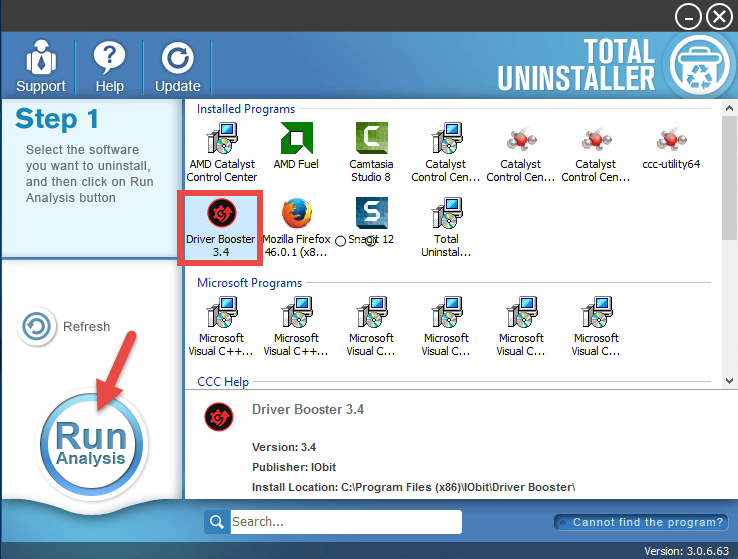Select Driver Booster 3.4 in the program list
Screen dimensions: 738x559
coord(221,228)
